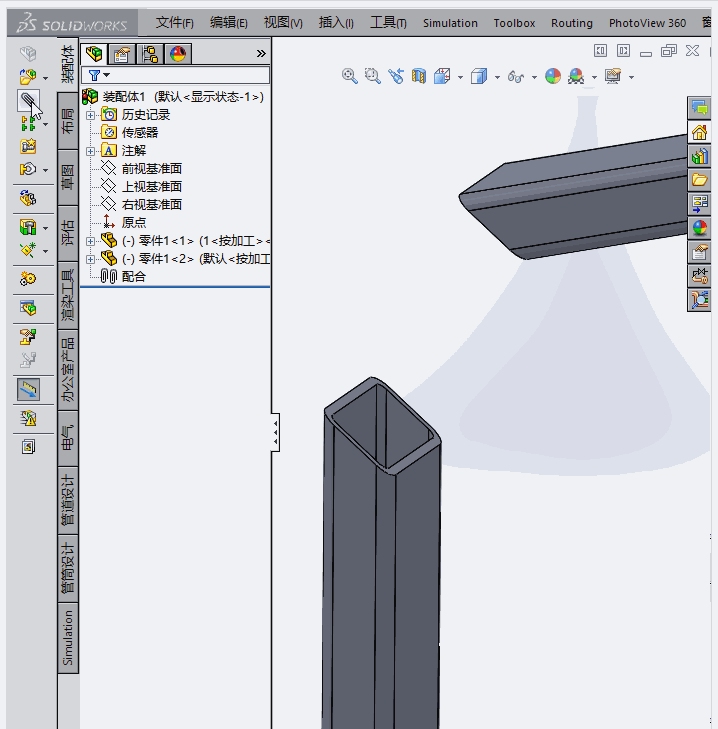Open the Smart Fasteners tool

pos(28,146)
